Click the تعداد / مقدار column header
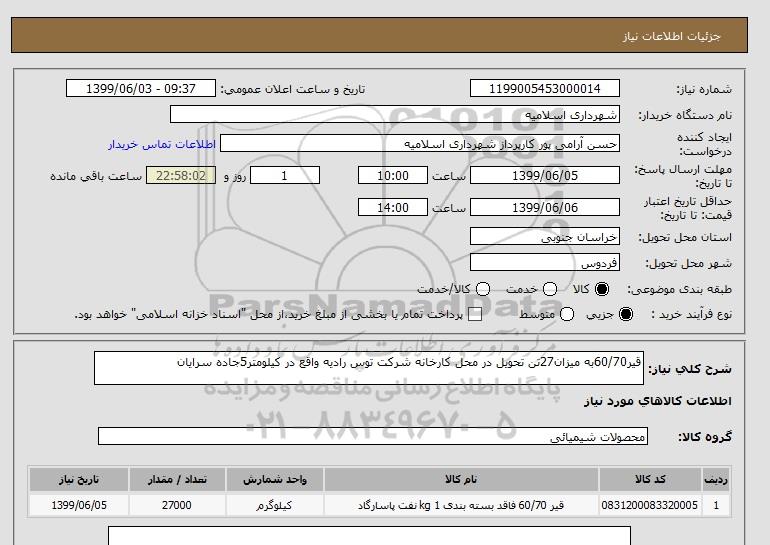The width and height of the screenshot is (770, 545). click(x=177, y=480)
